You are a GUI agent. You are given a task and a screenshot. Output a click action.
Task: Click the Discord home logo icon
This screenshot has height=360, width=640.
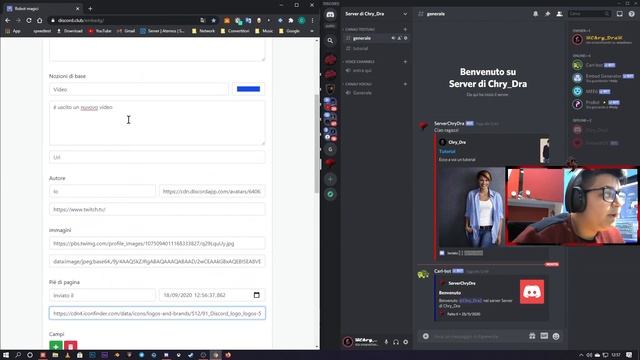coord(330,15)
